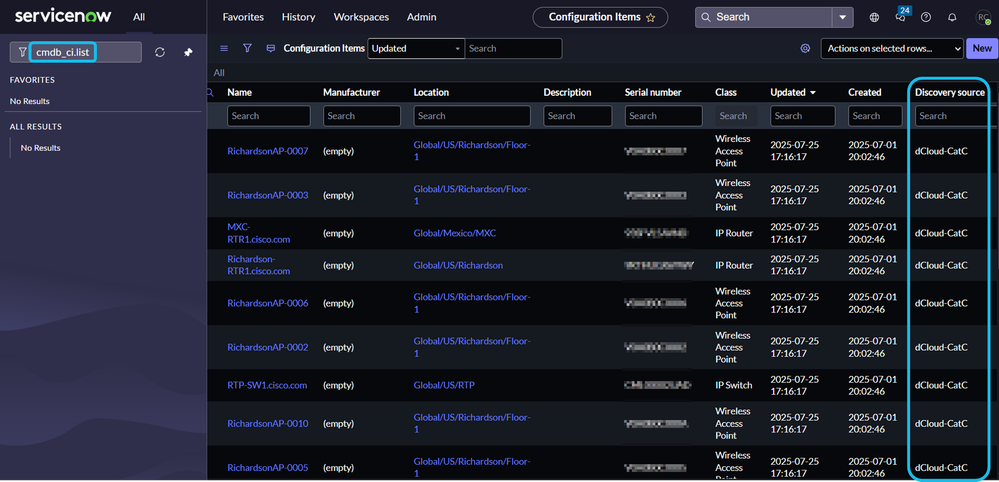999x482 pixels.
Task: Click the list controls hamburger menu icon
Action: (224, 48)
